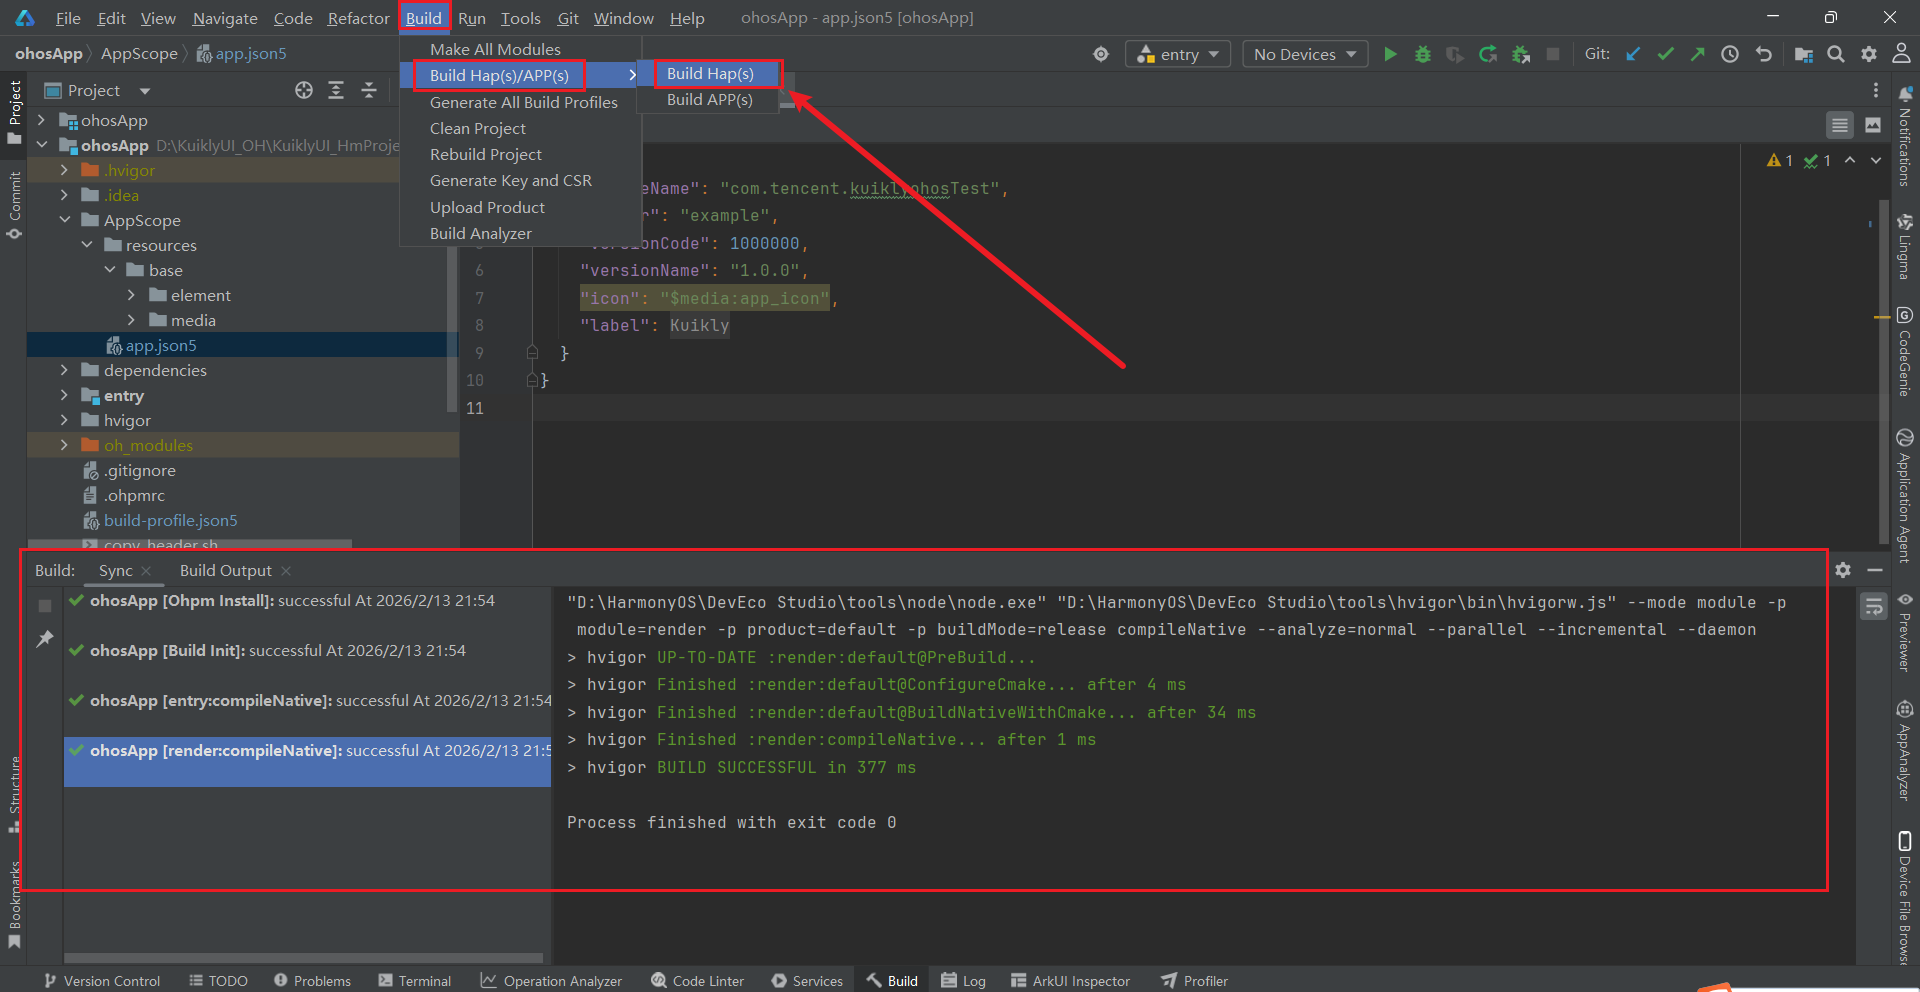Open Profiler tool window

coord(1194,980)
